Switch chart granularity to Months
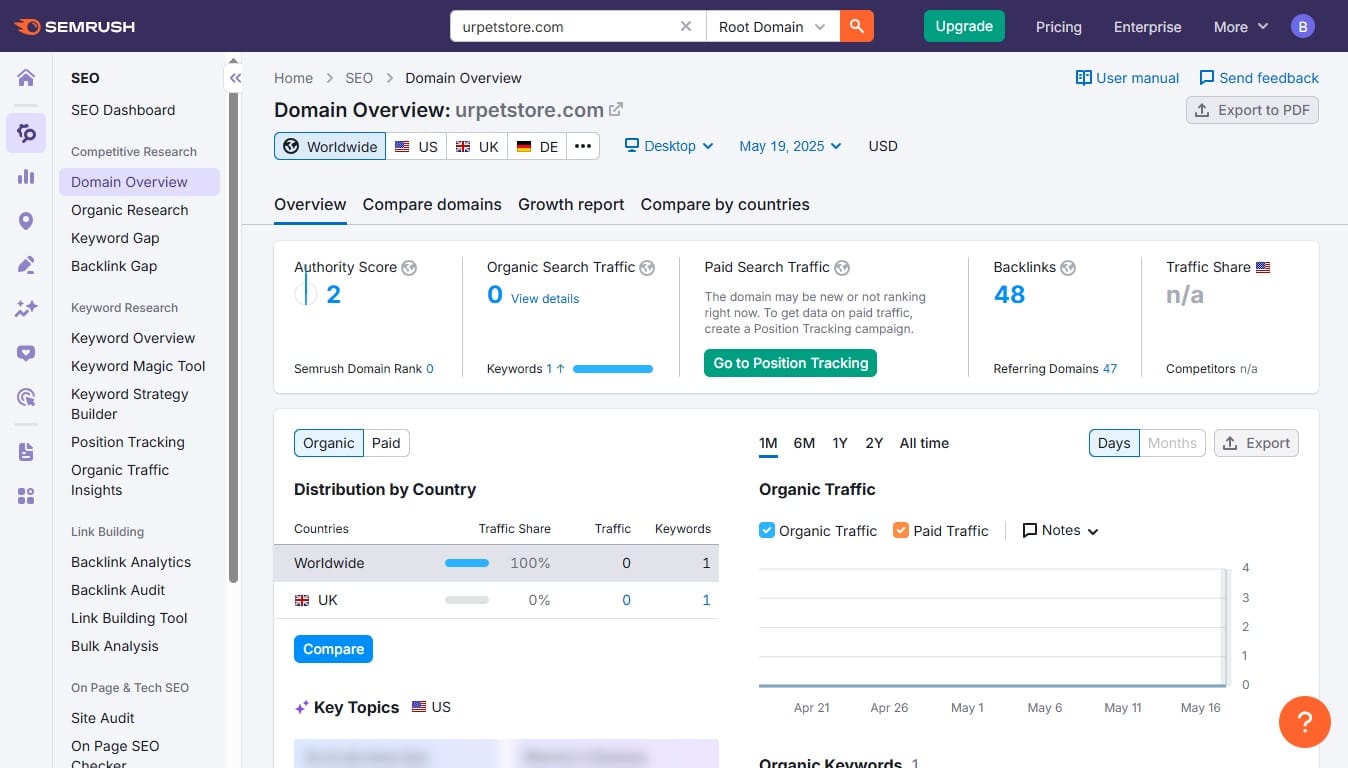Screen dimensions: 1348x768 (1172, 443)
